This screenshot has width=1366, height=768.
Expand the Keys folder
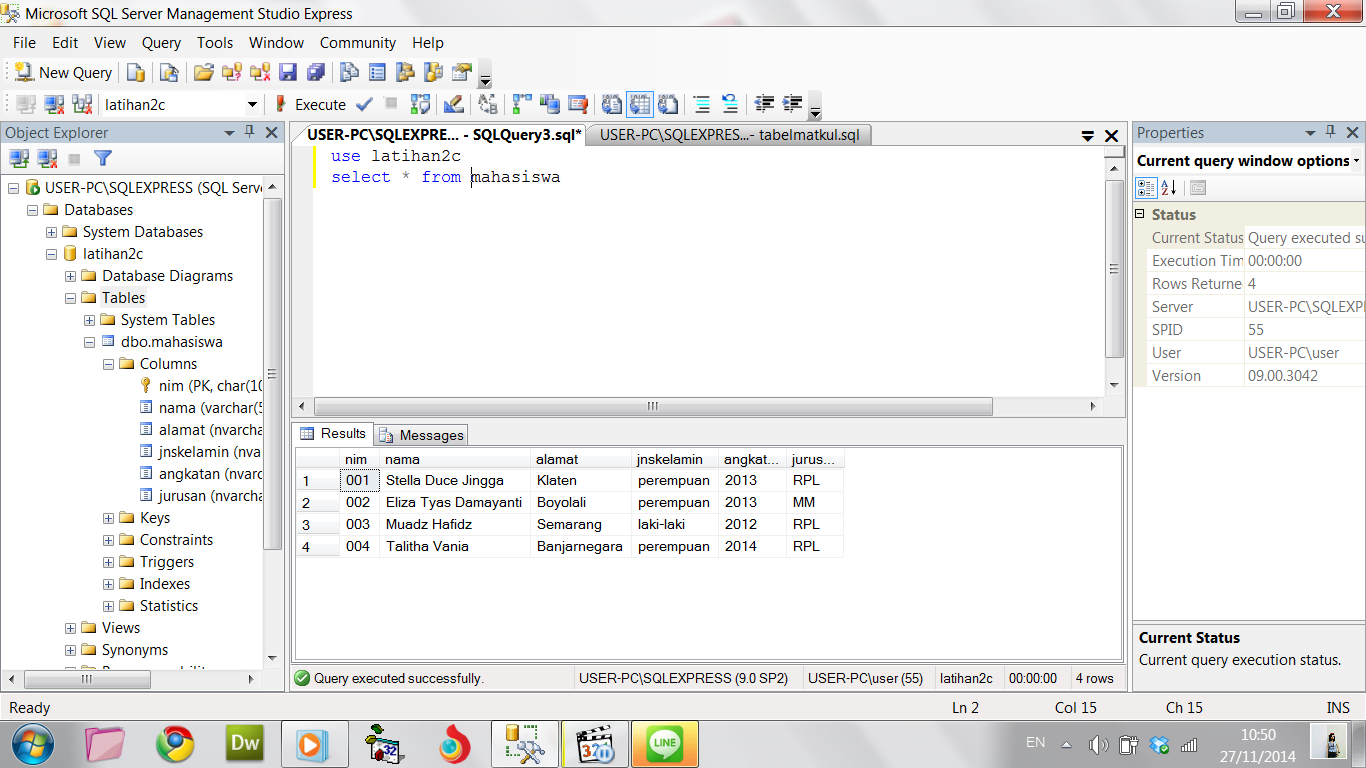point(108,518)
